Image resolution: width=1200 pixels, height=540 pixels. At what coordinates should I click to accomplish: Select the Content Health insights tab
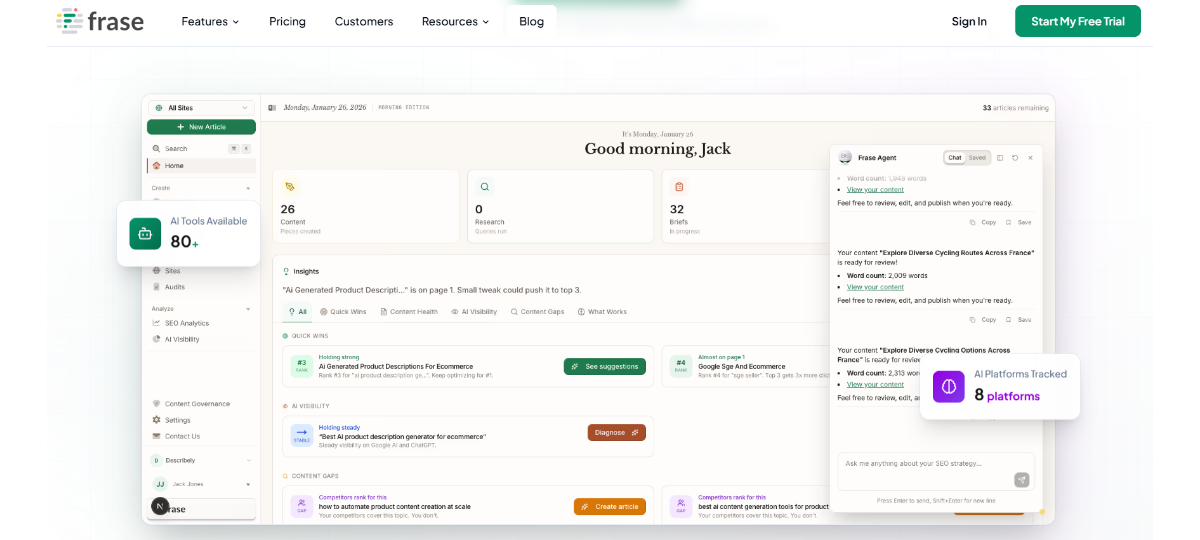[x=408, y=312]
